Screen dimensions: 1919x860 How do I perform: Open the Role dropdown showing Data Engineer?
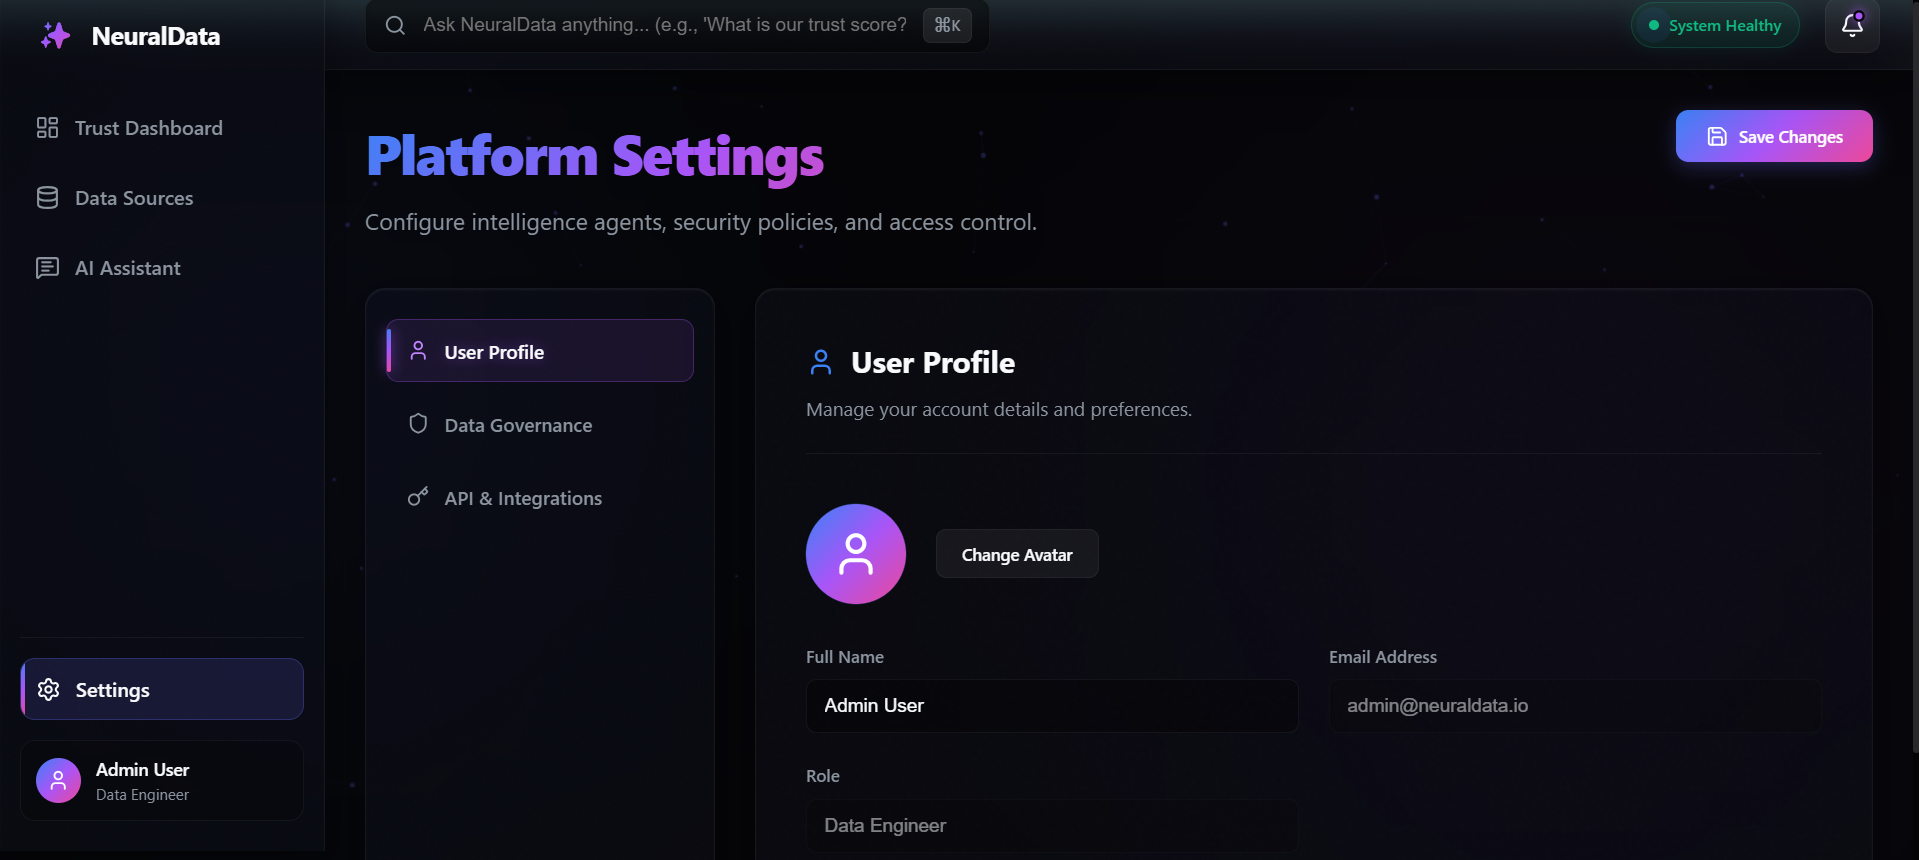tap(1051, 826)
